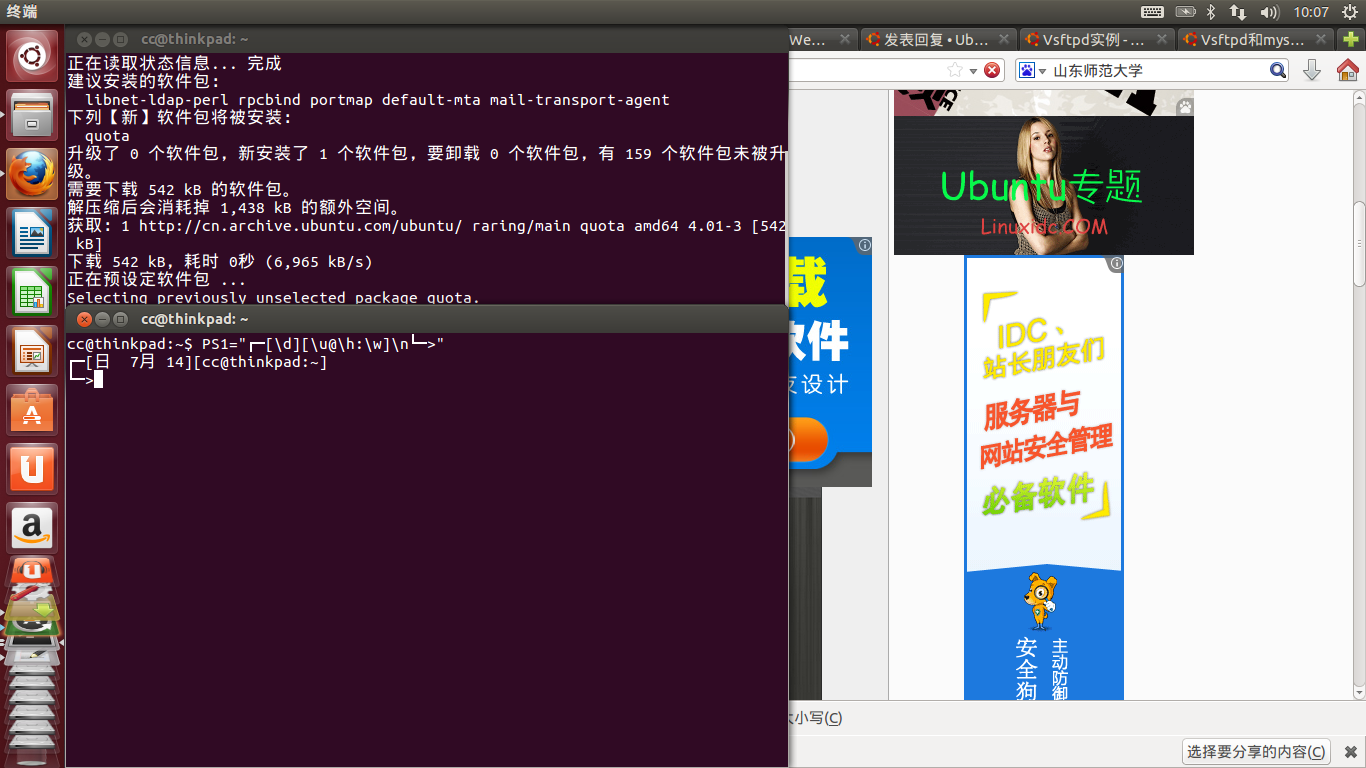Open Firefox downloads arrow button
Screen dimensions: 1366x768
[1312, 70]
